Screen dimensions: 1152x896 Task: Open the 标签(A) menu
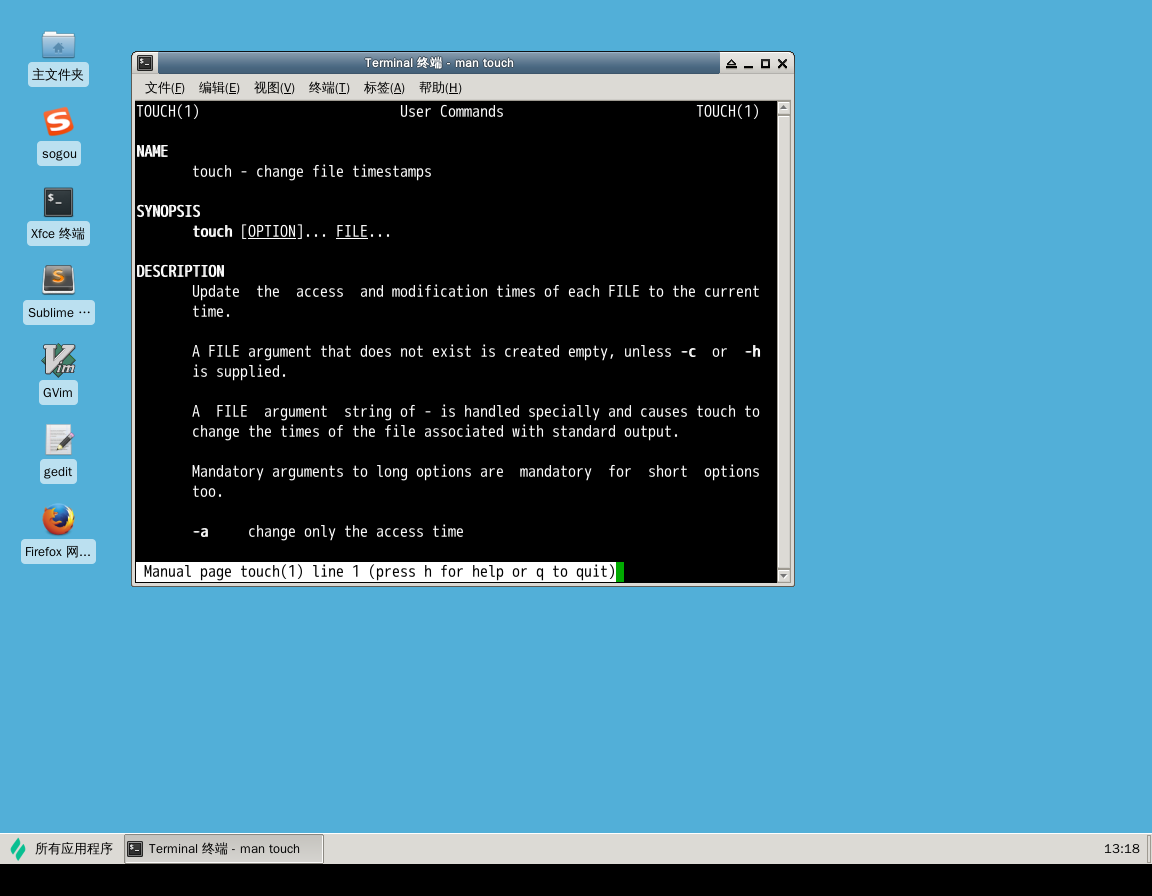click(x=384, y=88)
